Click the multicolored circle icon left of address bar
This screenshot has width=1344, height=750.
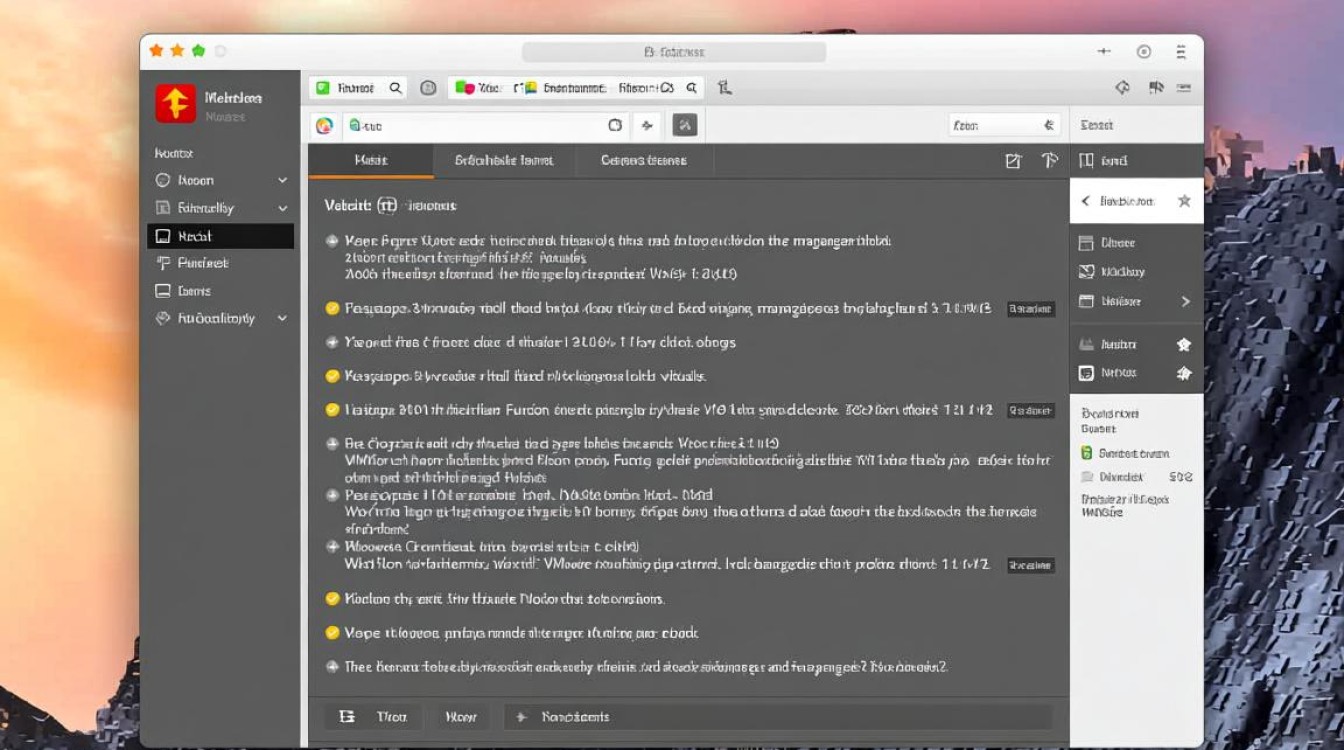click(324, 125)
